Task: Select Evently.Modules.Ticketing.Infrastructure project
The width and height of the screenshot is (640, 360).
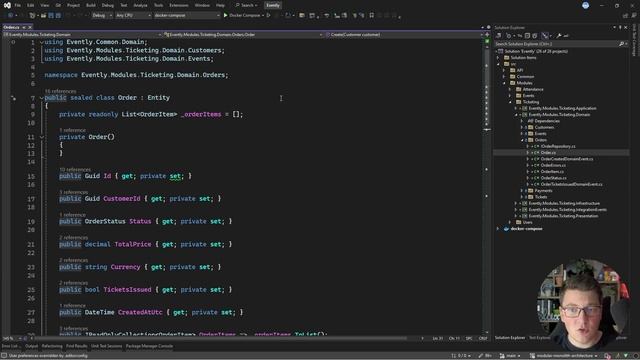Action: point(564,203)
